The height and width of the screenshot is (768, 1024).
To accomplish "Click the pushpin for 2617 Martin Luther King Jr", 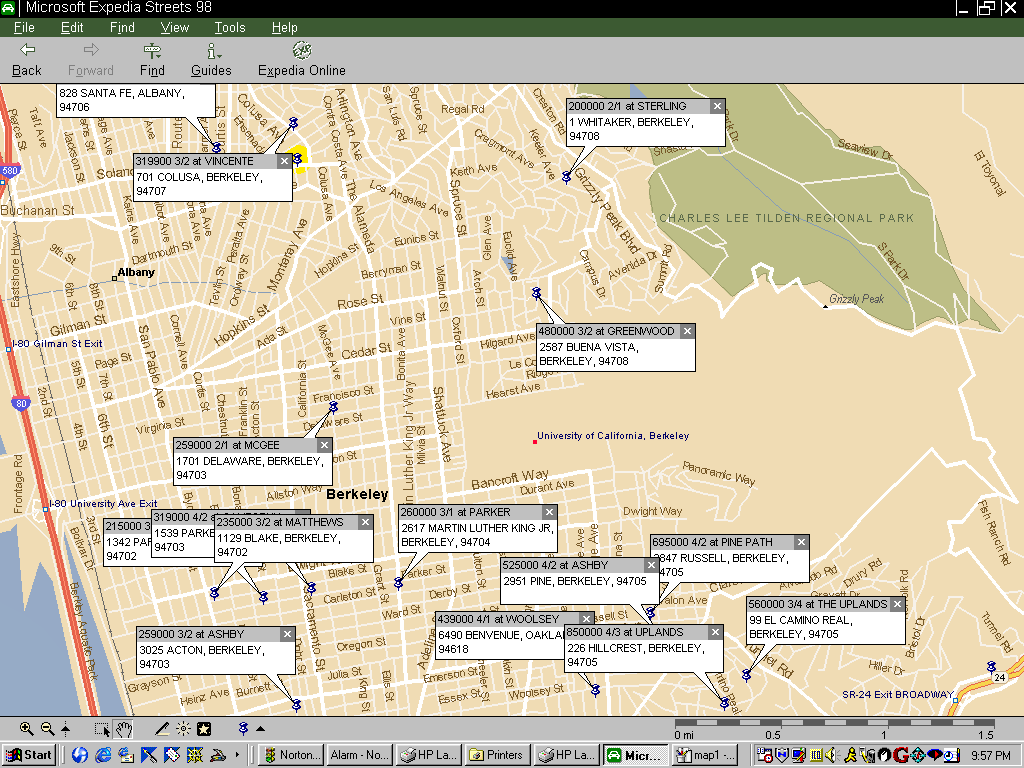I will pyautogui.click(x=398, y=583).
